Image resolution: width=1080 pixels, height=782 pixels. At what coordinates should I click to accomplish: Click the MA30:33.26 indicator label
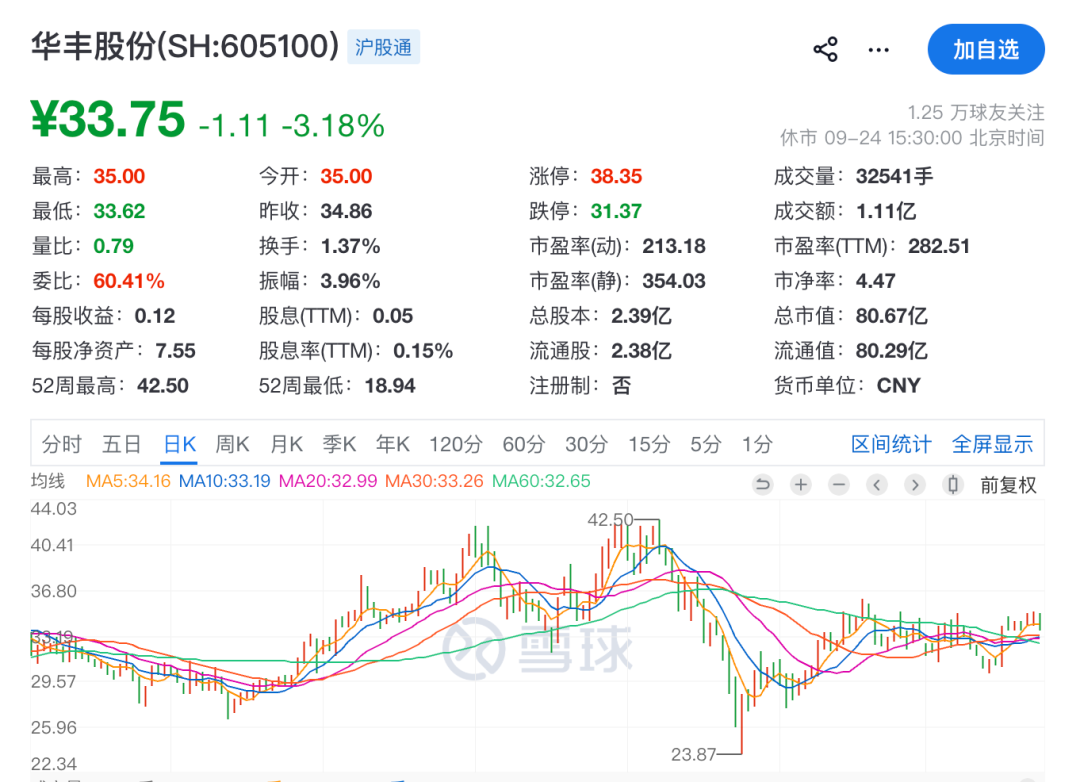pos(434,481)
